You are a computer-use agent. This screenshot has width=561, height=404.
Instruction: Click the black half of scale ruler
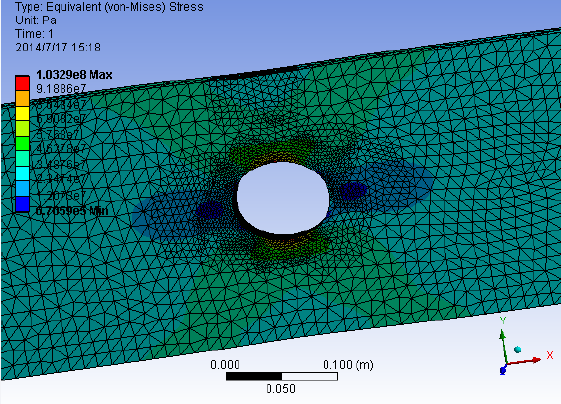click(x=254, y=376)
